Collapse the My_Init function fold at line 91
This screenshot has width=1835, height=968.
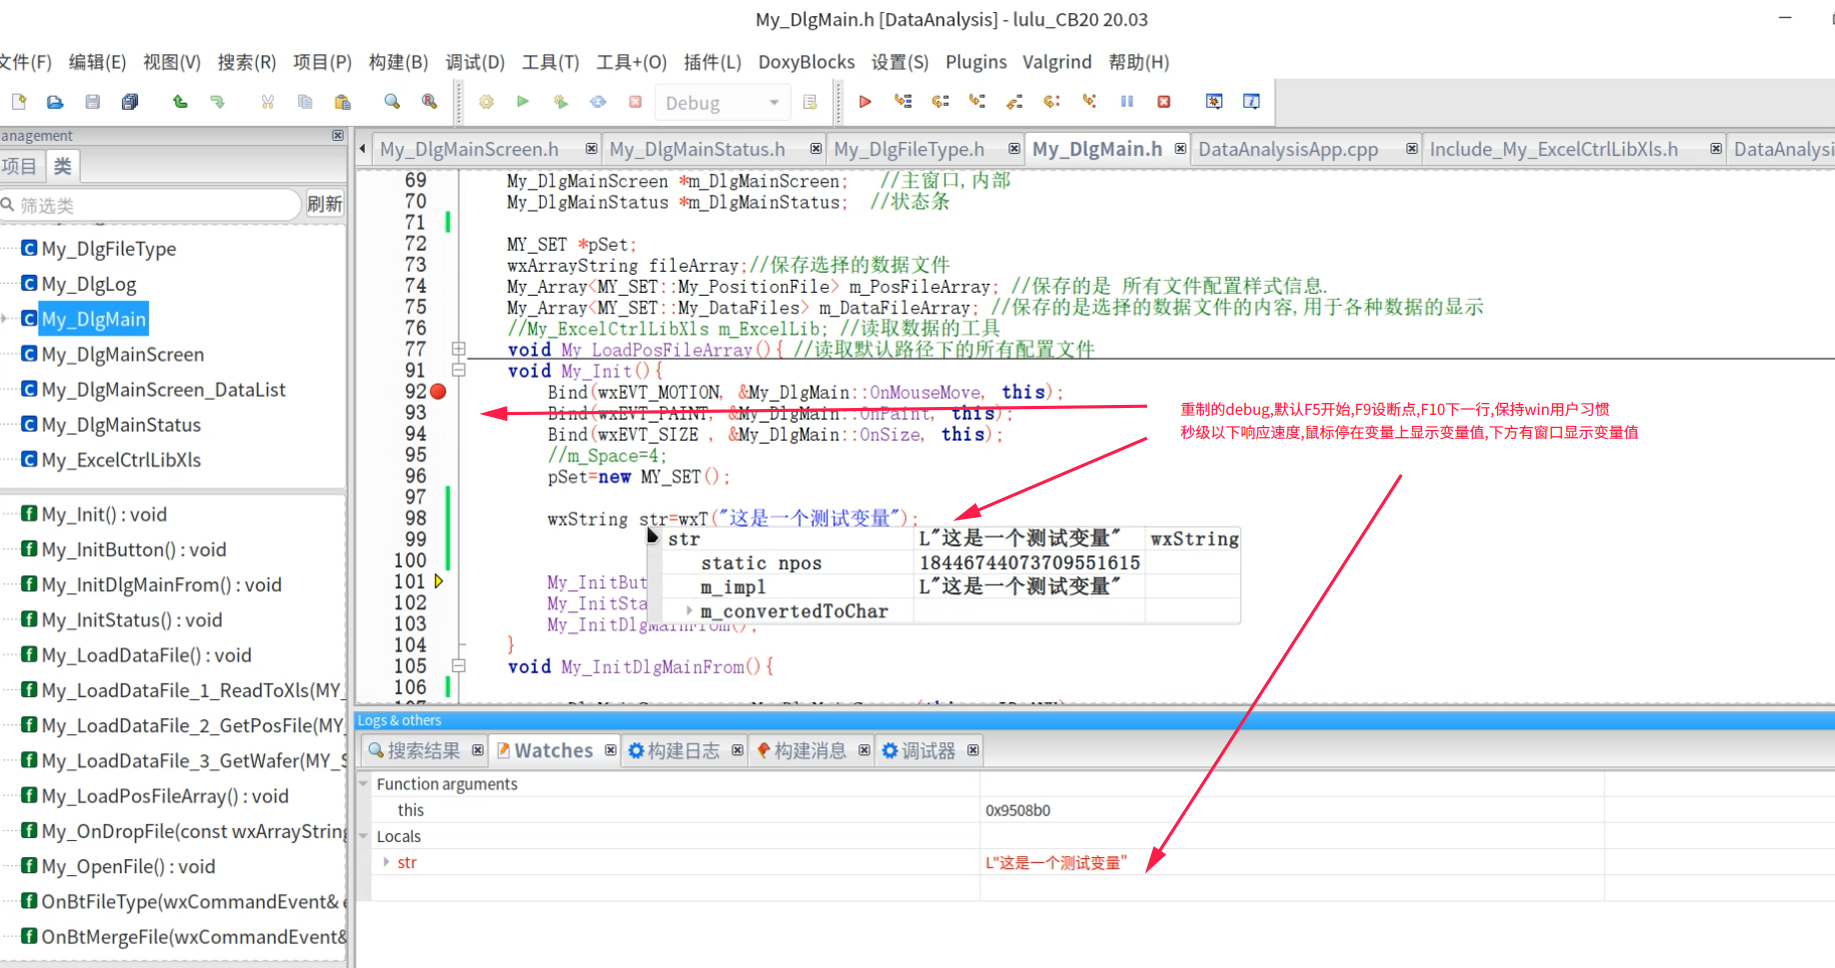click(458, 370)
